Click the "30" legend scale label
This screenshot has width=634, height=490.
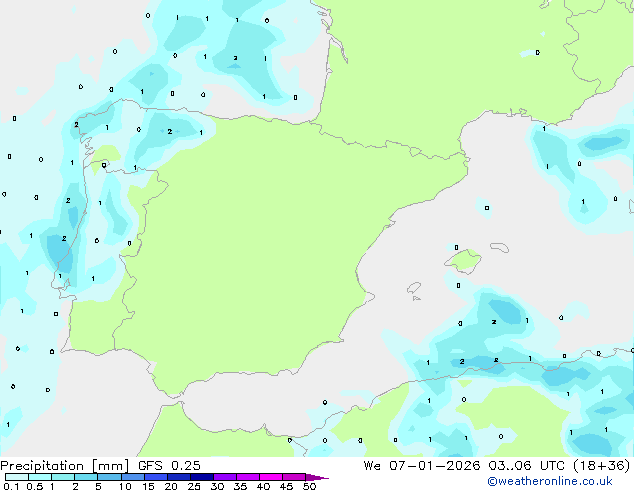point(217,486)
